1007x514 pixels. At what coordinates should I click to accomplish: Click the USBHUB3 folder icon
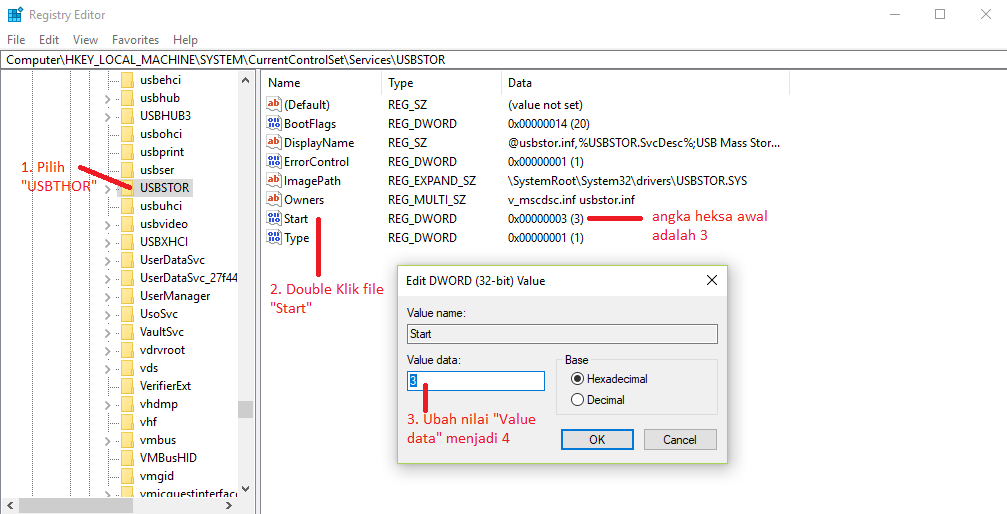click(127, 116)
